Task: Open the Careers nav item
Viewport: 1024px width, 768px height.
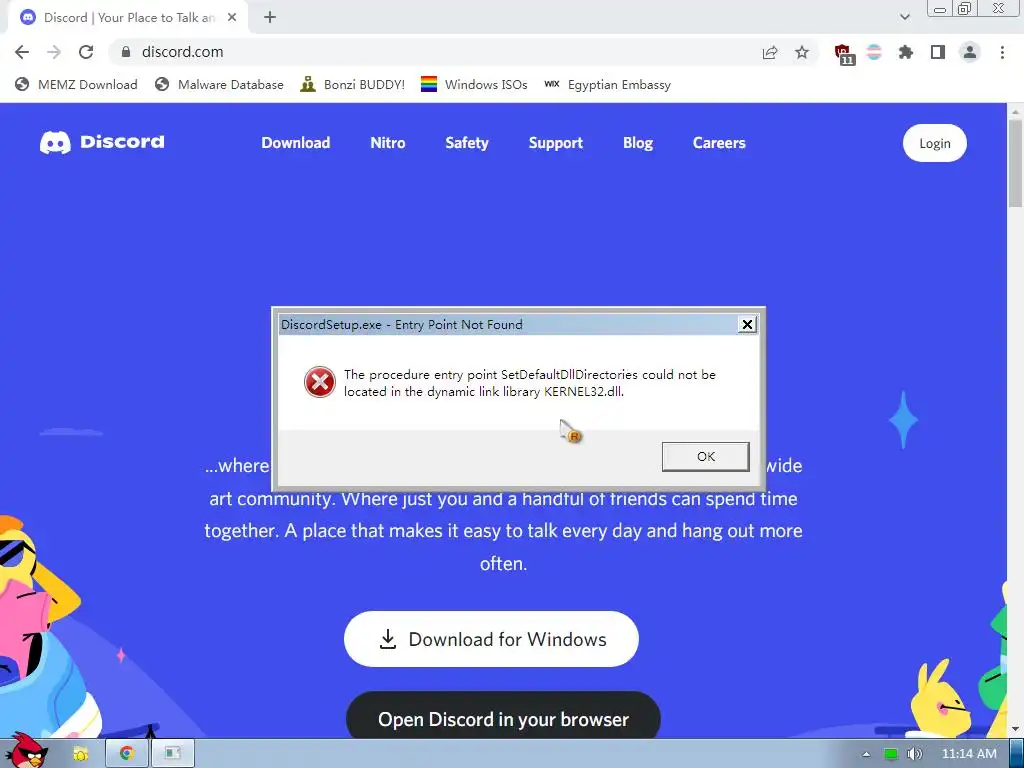Action: (x=719, y=143)
